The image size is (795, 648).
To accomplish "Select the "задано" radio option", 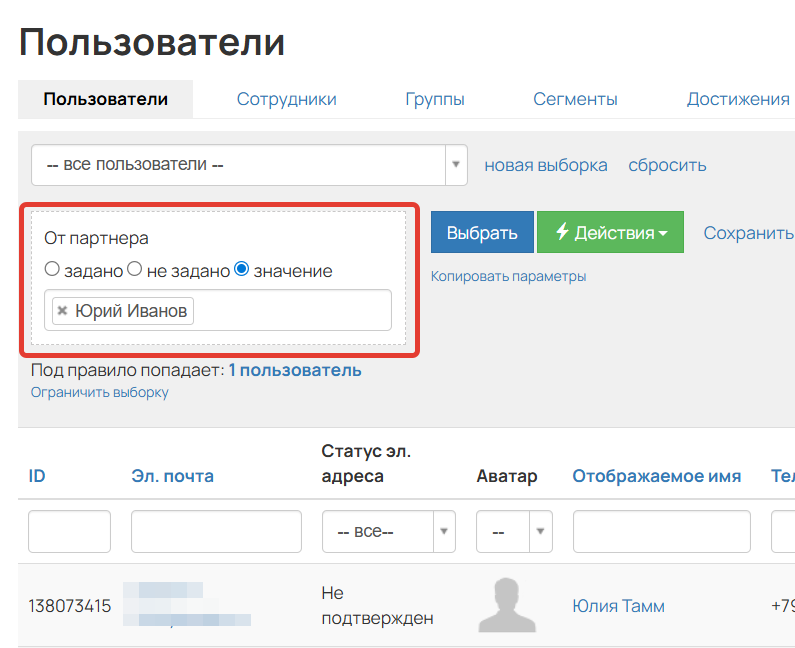I will tap(52, 269).
